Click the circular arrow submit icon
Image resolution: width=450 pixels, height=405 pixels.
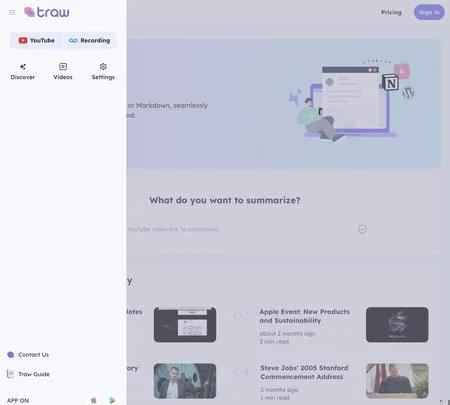point(362,229)
